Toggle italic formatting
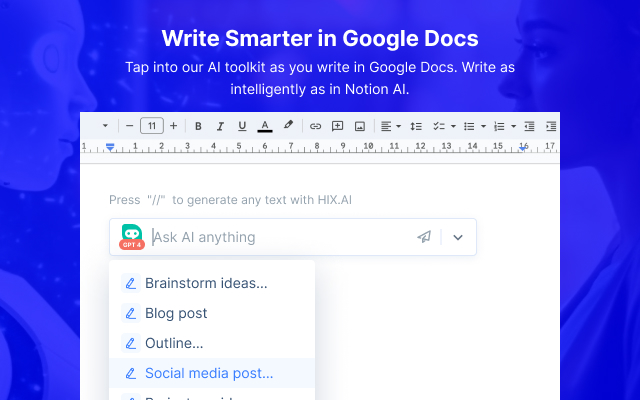Screen dimensions: 640x400 220,127
